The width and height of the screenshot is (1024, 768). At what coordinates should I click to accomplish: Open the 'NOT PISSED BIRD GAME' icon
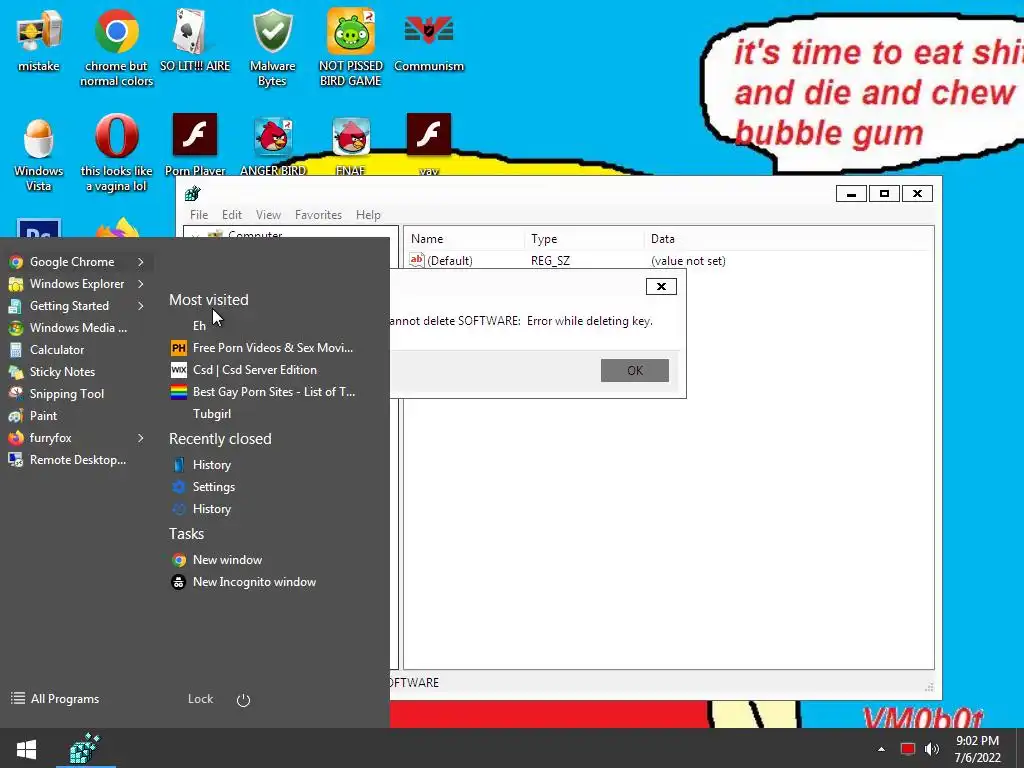click(351, 47)
